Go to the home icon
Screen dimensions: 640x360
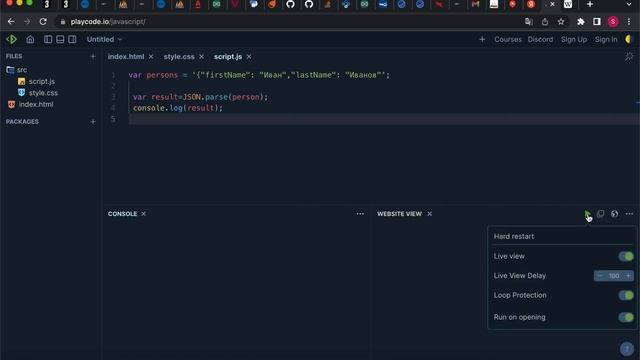pyautogui.click(x=30, y=39)
